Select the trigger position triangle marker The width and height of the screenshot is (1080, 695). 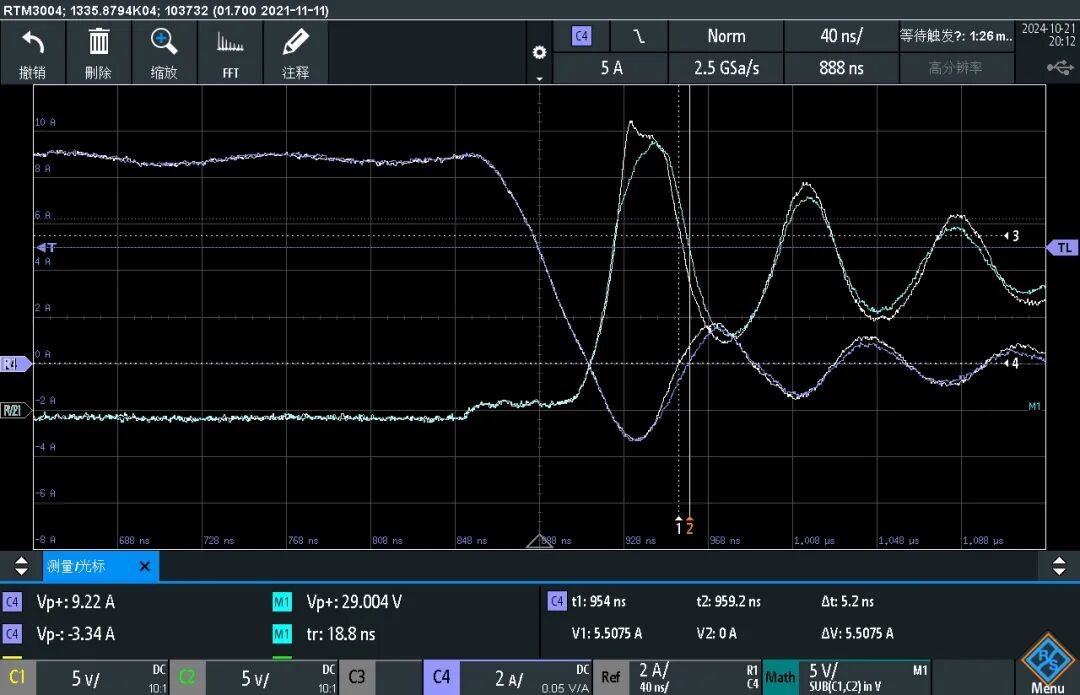click(x=539, y=541)
